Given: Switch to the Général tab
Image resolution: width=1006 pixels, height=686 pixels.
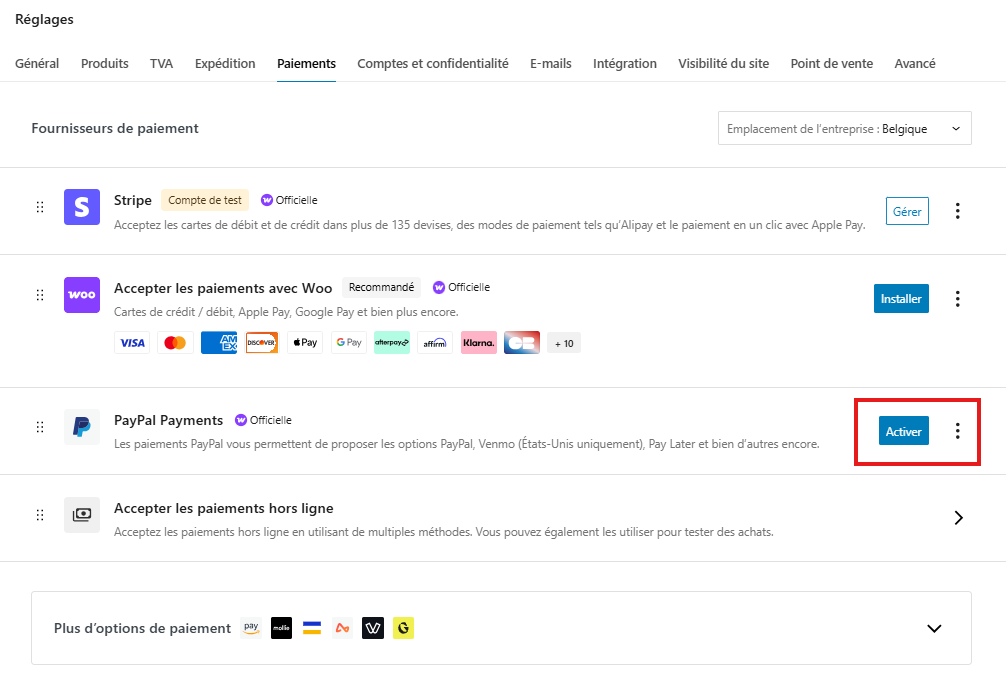Looking at the screenshot, I should 37,64.
